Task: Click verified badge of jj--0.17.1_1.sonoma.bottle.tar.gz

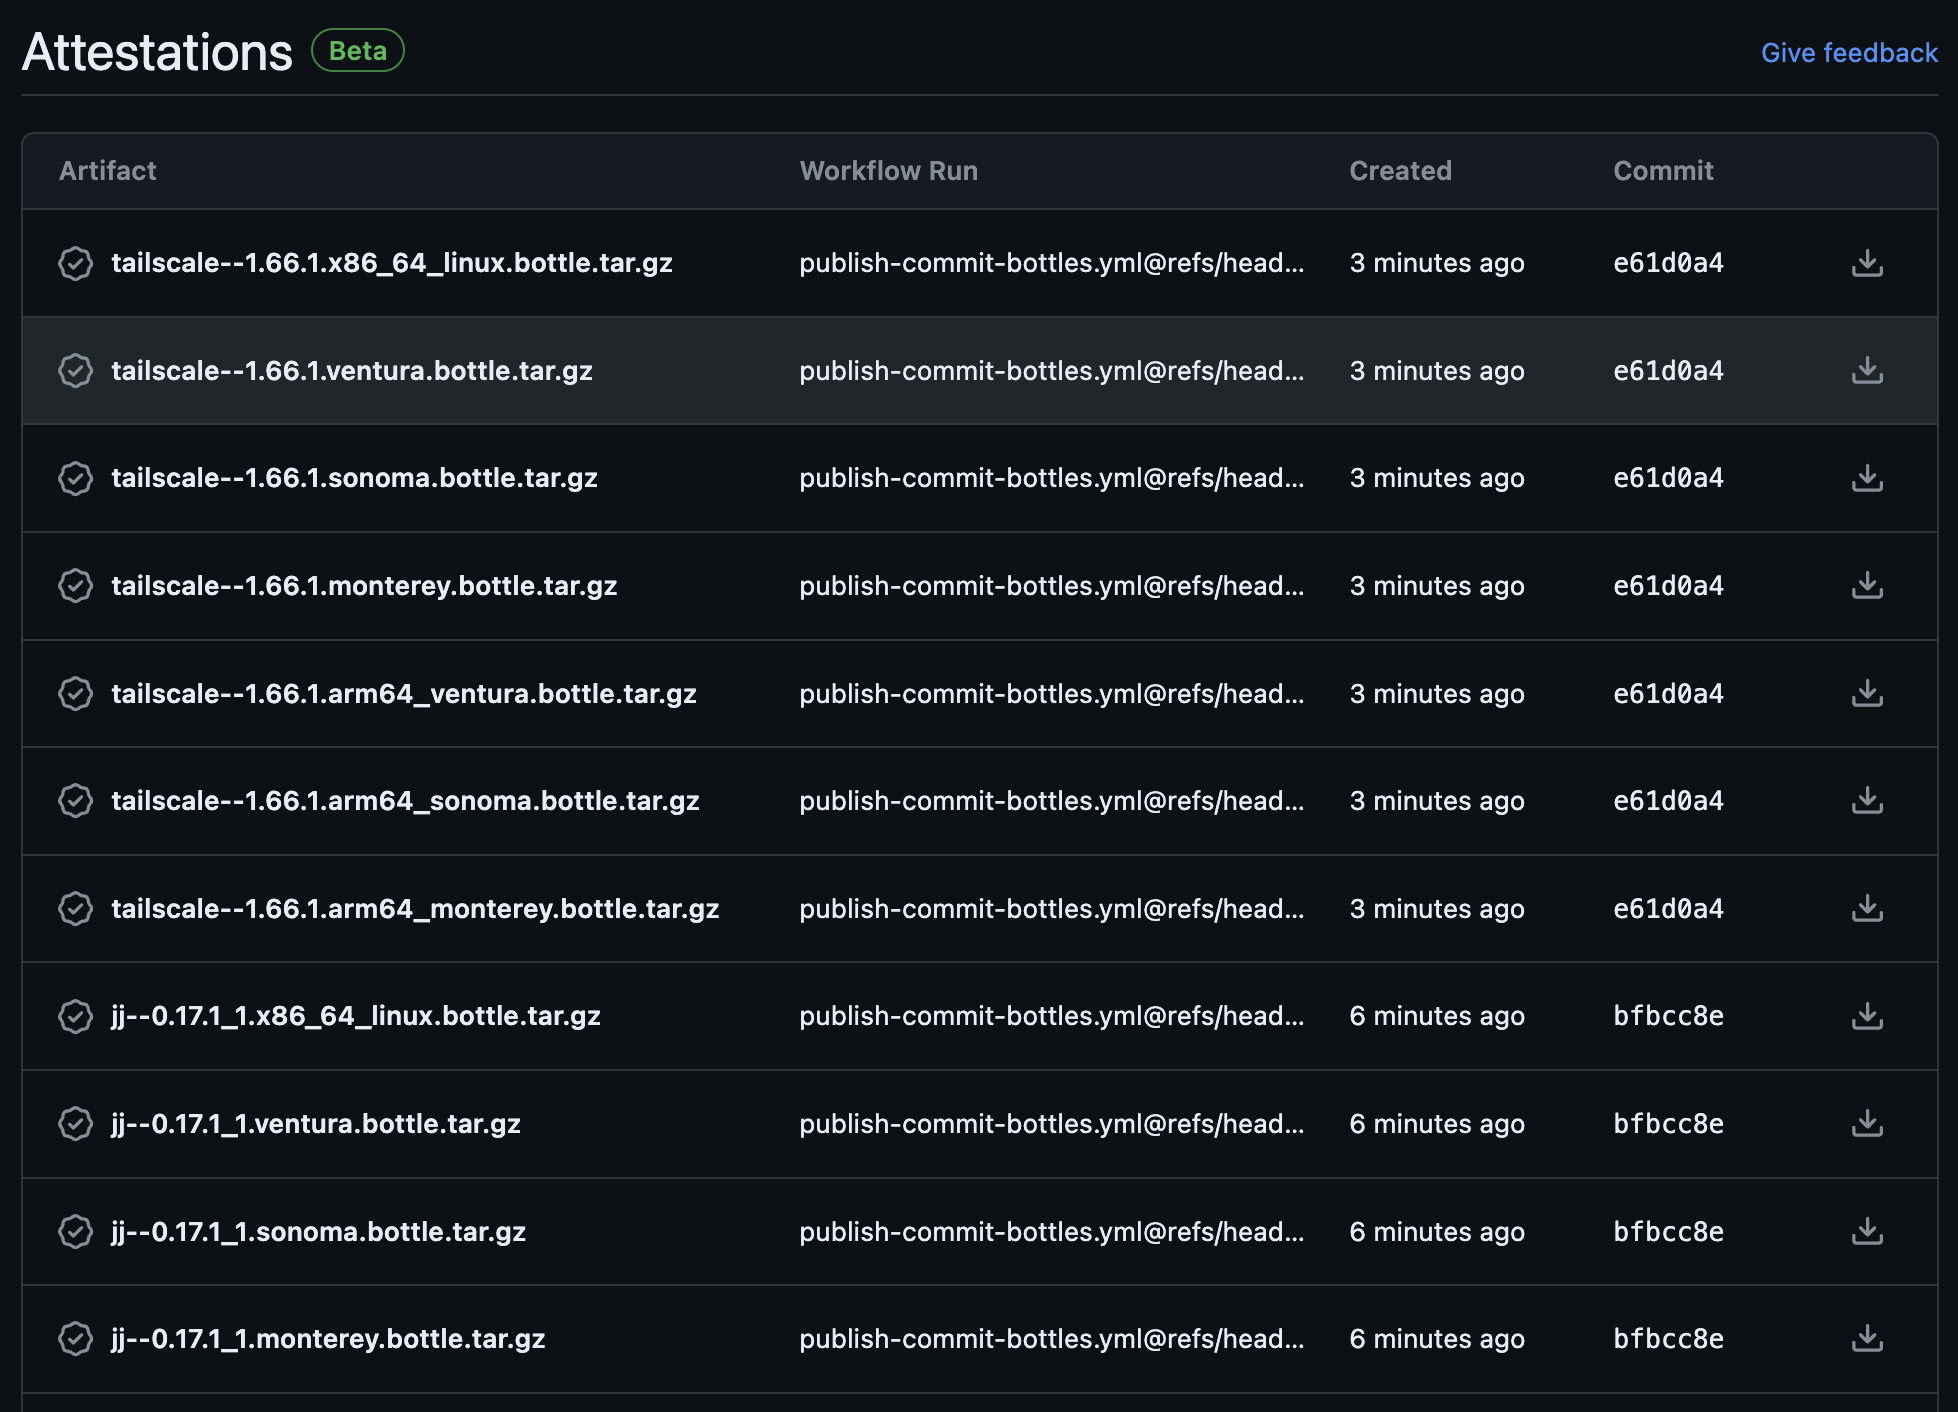Action: click(x=75, y=1232)
